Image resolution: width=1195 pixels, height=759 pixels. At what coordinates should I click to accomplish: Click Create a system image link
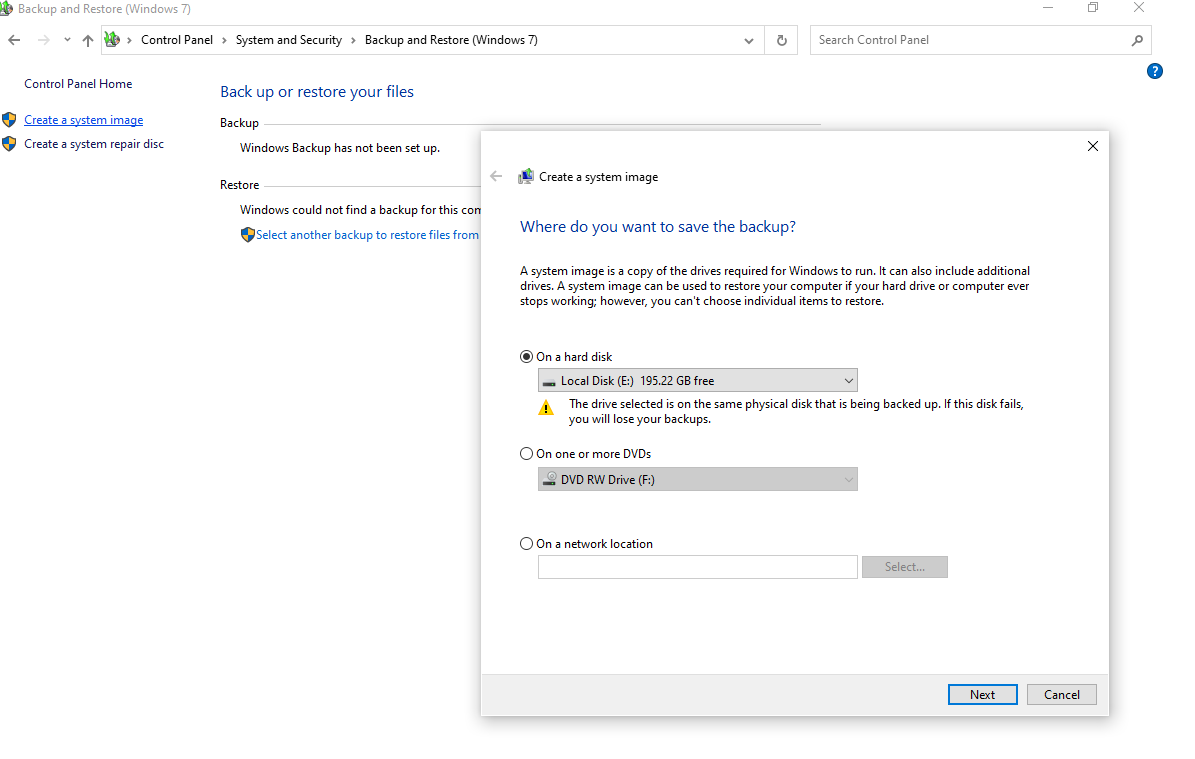point(84,120)
